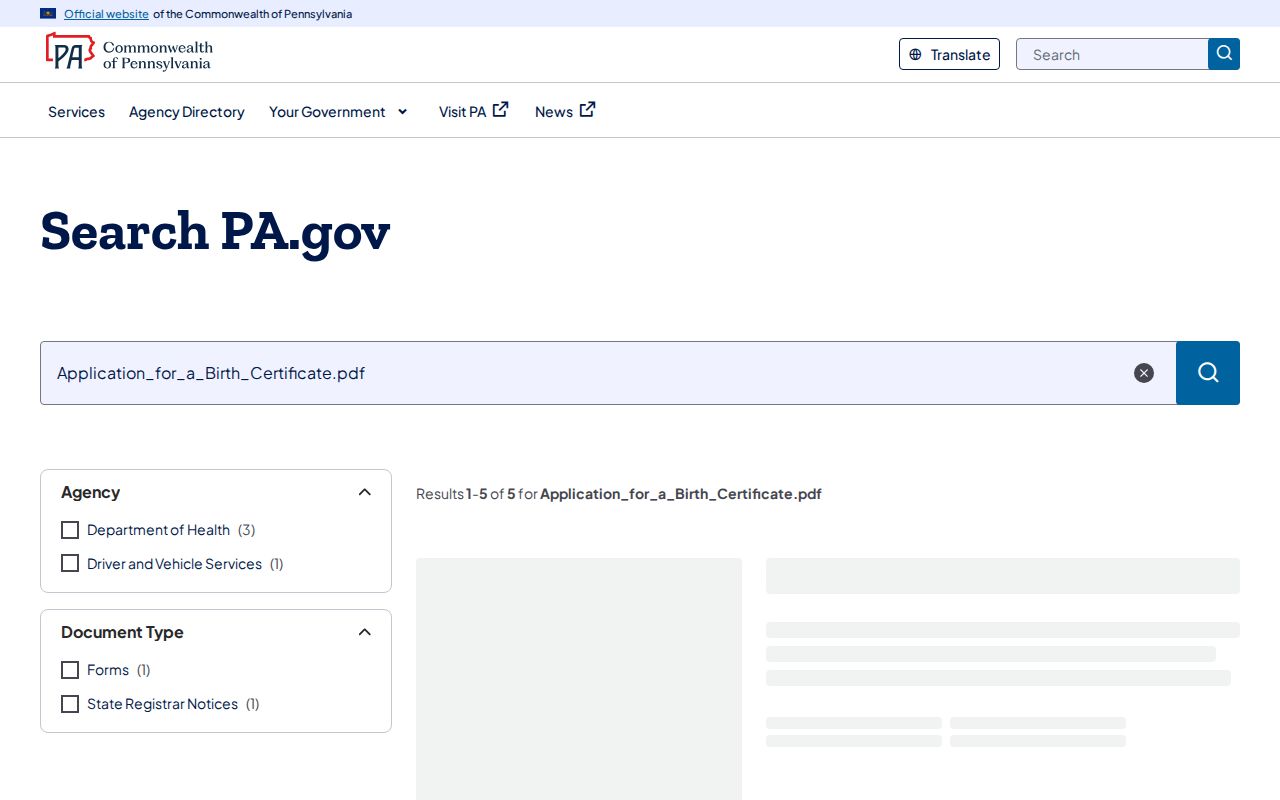Image resolution: width=1280 pixels, height=800 pixels.
Task: Check the Driver and Vehicle Services filter
Action: click(70, 564)
